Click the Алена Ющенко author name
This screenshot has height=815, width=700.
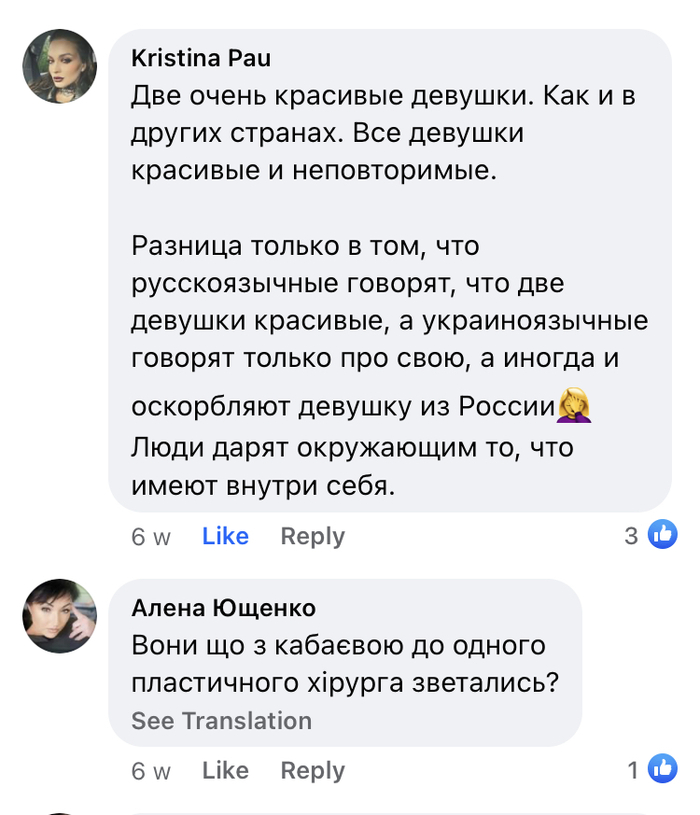224,607
